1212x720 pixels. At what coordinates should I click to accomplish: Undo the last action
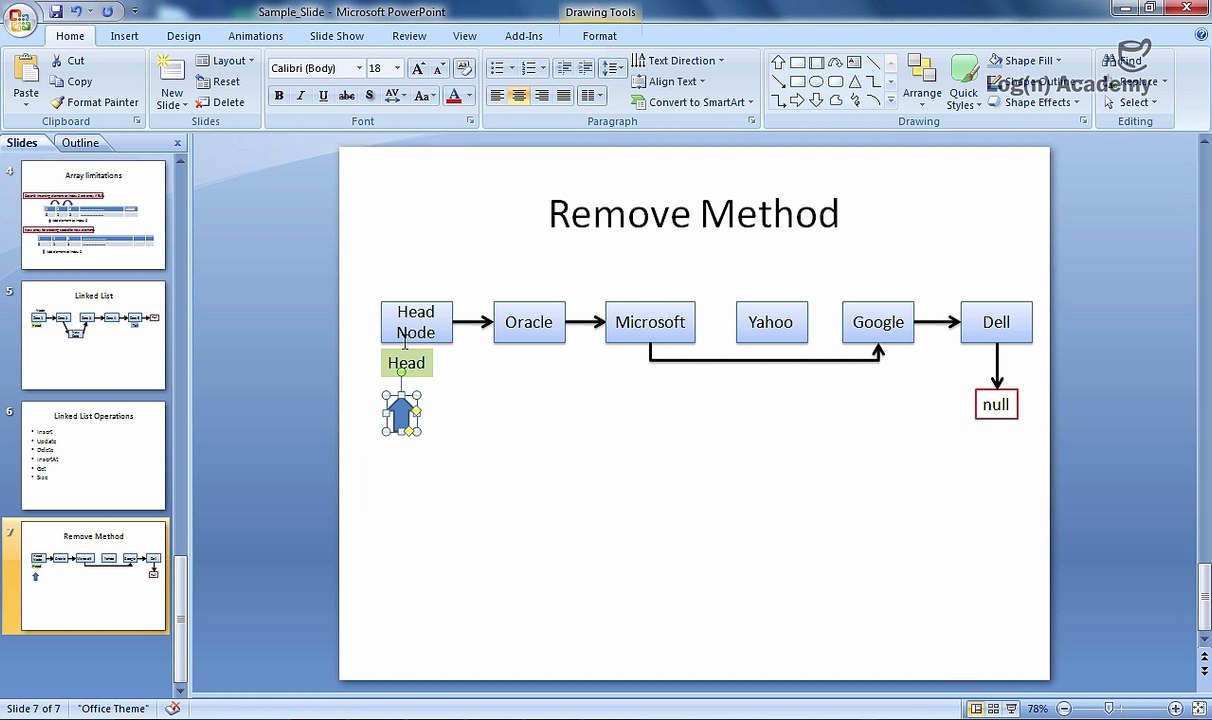77,11
